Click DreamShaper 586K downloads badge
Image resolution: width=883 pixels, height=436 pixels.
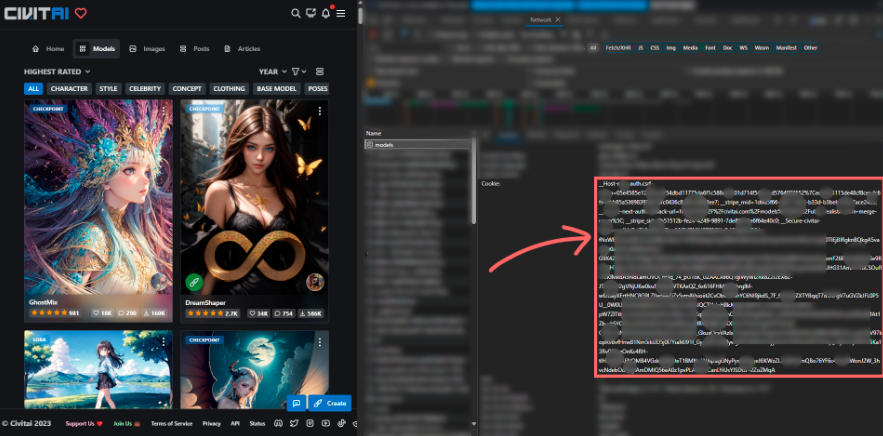coord(311,313)
